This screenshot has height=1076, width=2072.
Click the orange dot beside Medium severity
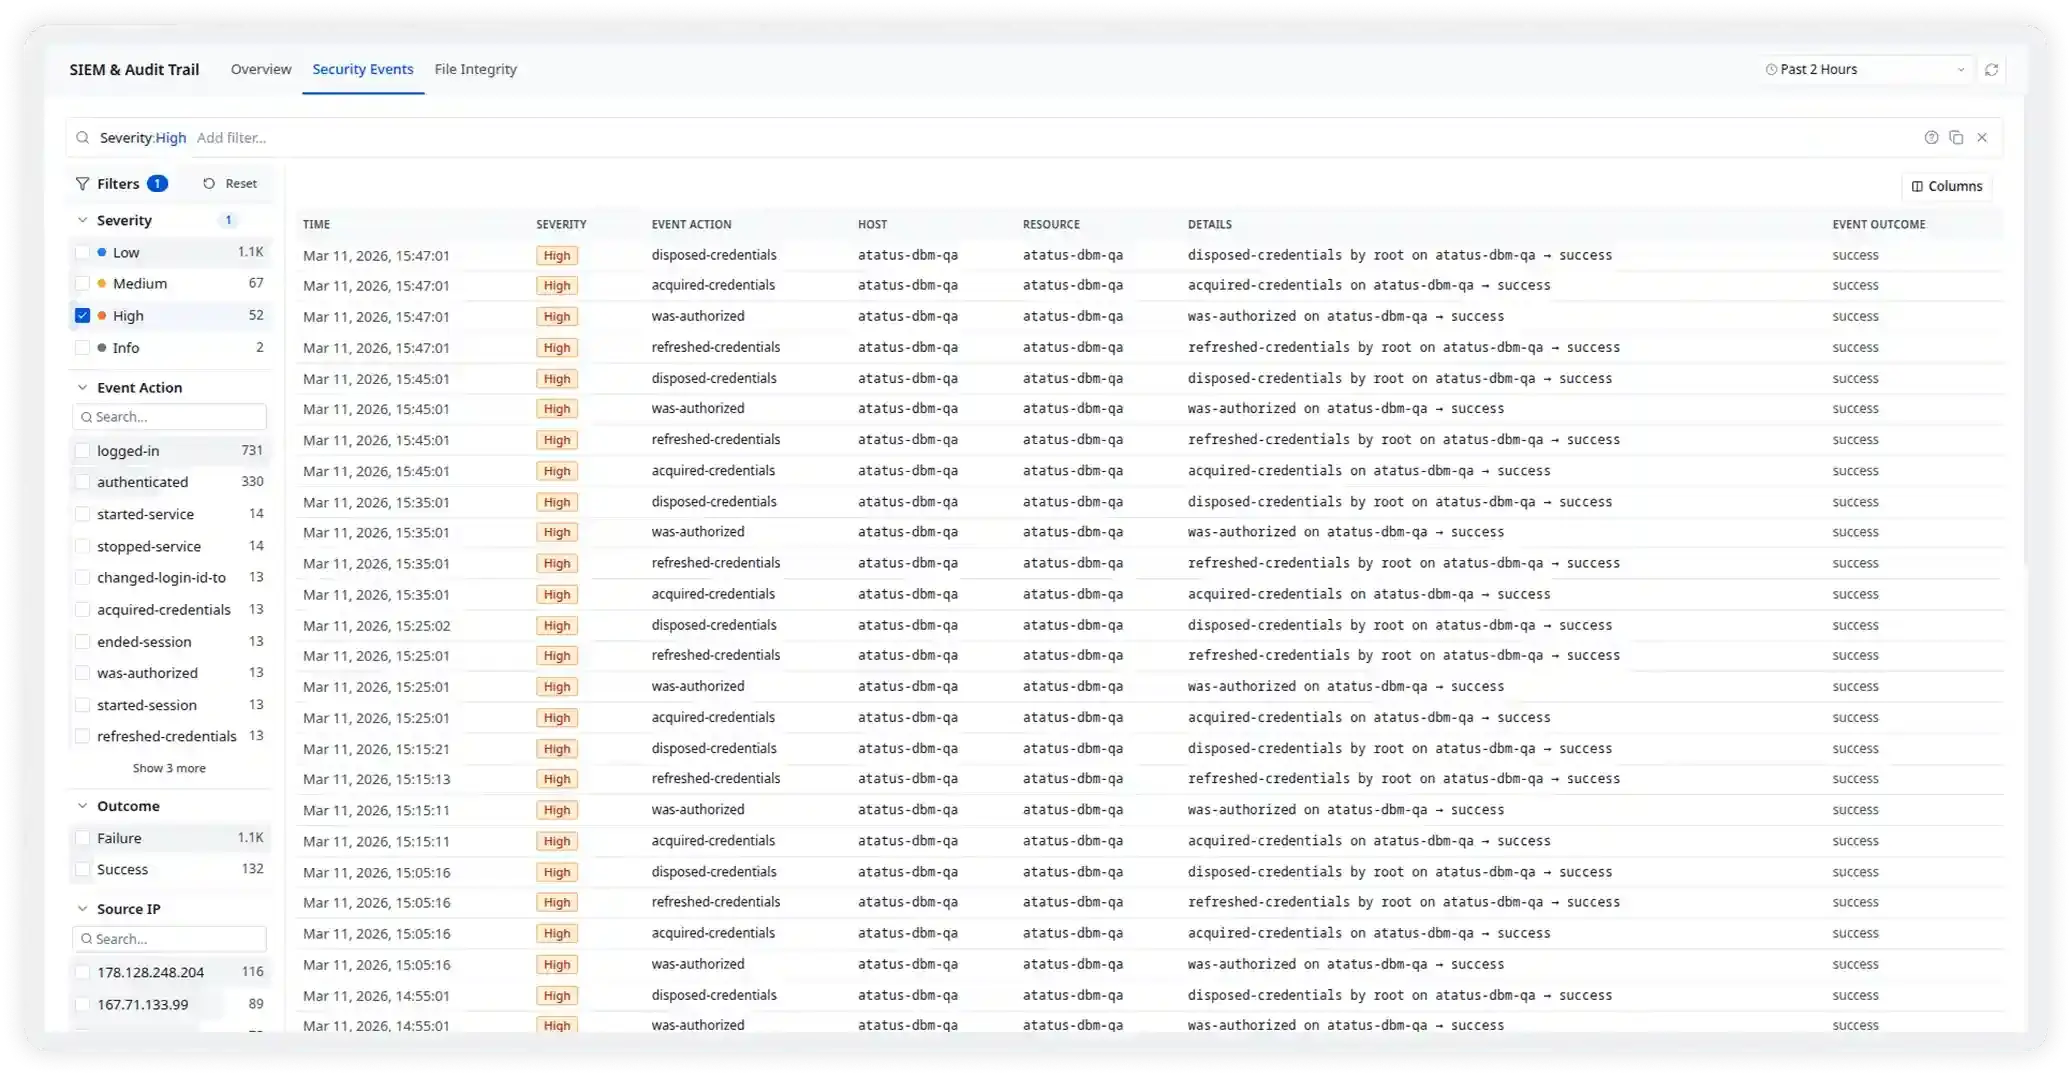[x=102, y=283]
